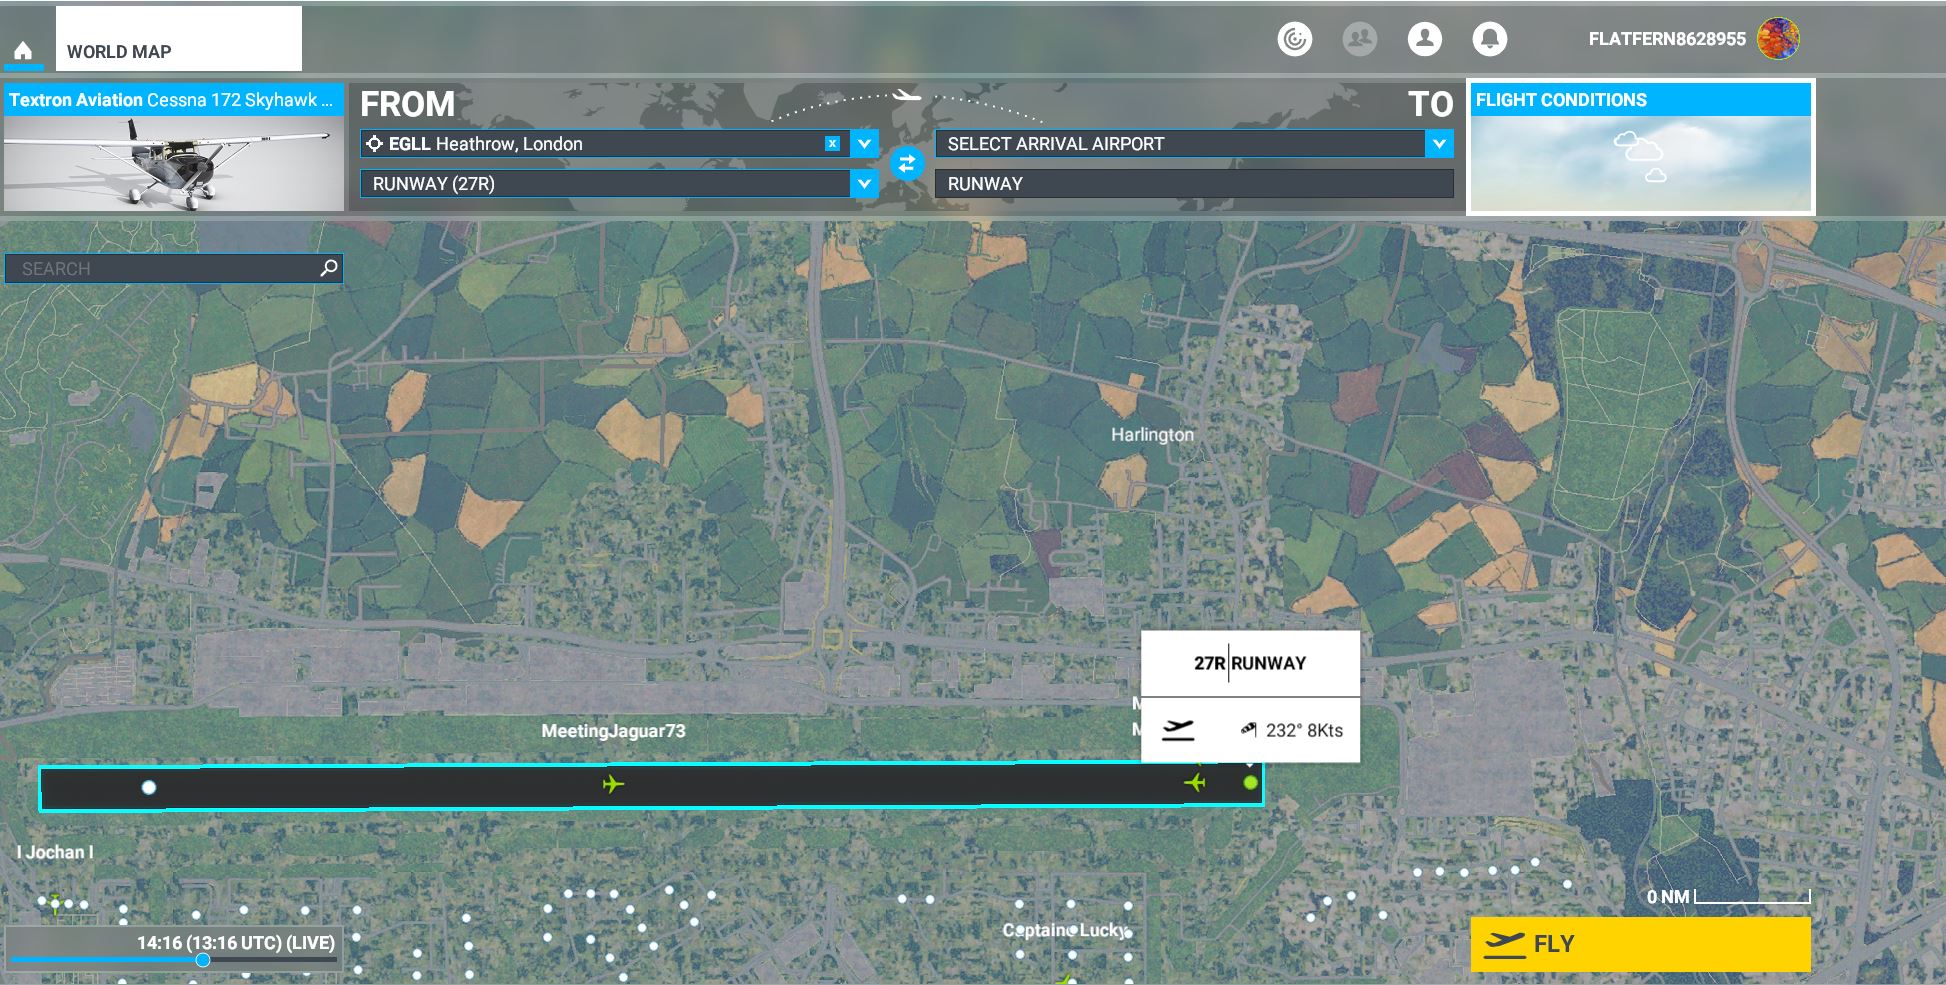
Task: Open the multiplayer friends group icon
Action: pyautogui.click(x=1359, y=39)
